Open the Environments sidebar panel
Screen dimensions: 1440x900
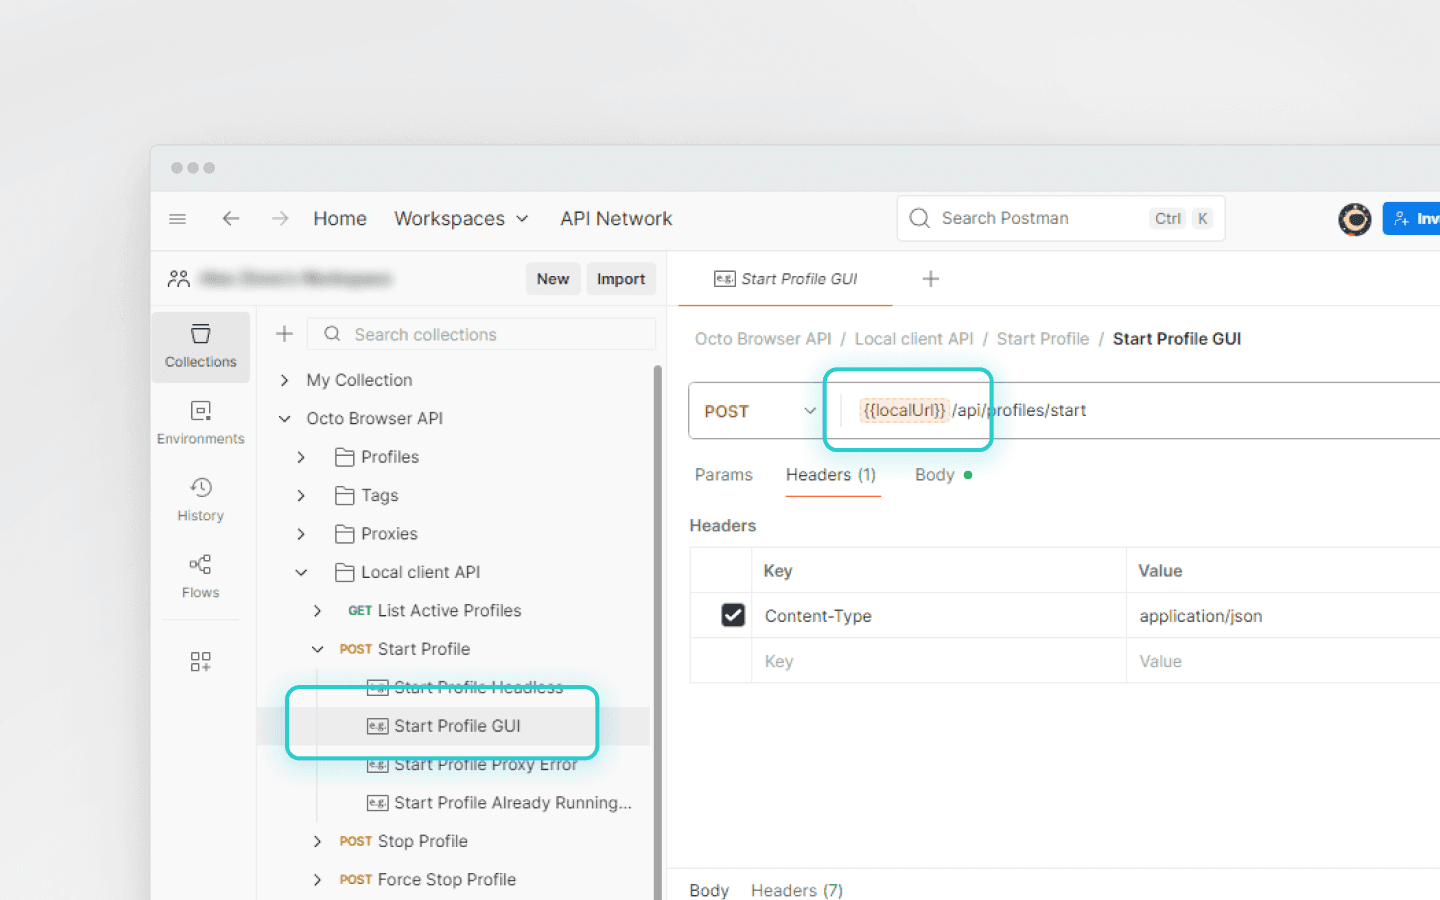tap(201, 424)
